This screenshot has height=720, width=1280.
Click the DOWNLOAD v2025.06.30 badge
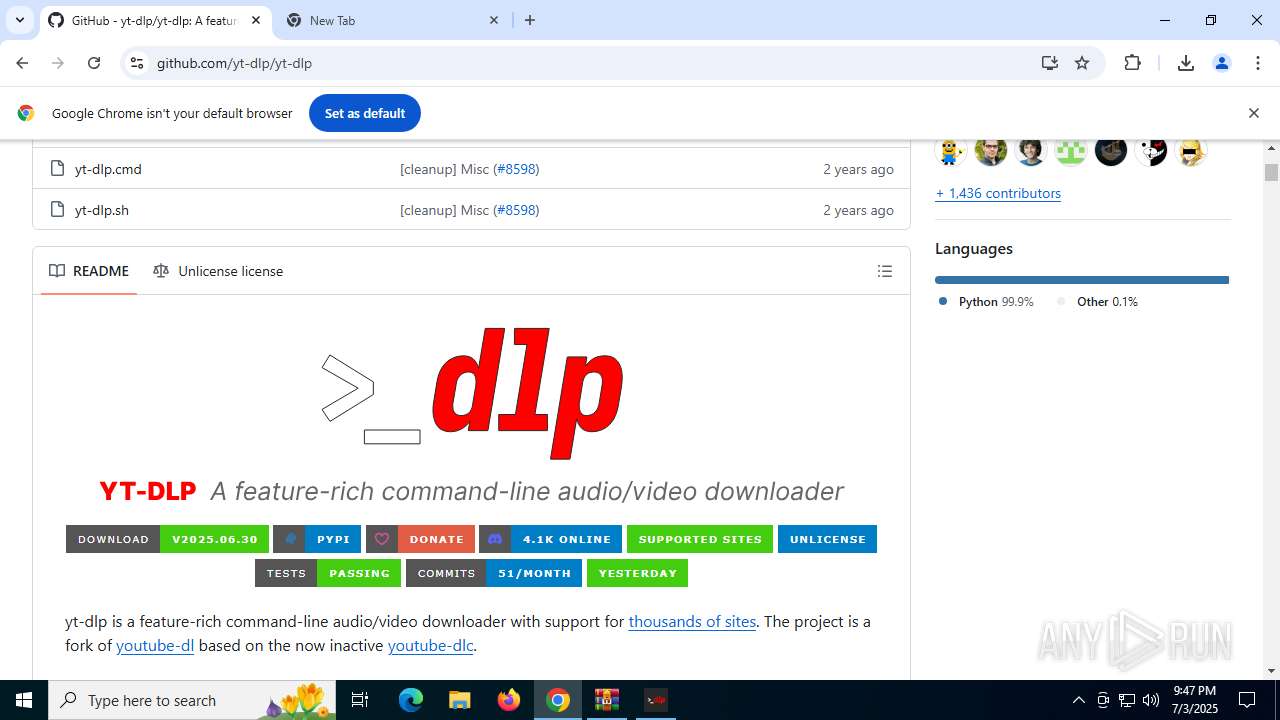click(167, 539)
